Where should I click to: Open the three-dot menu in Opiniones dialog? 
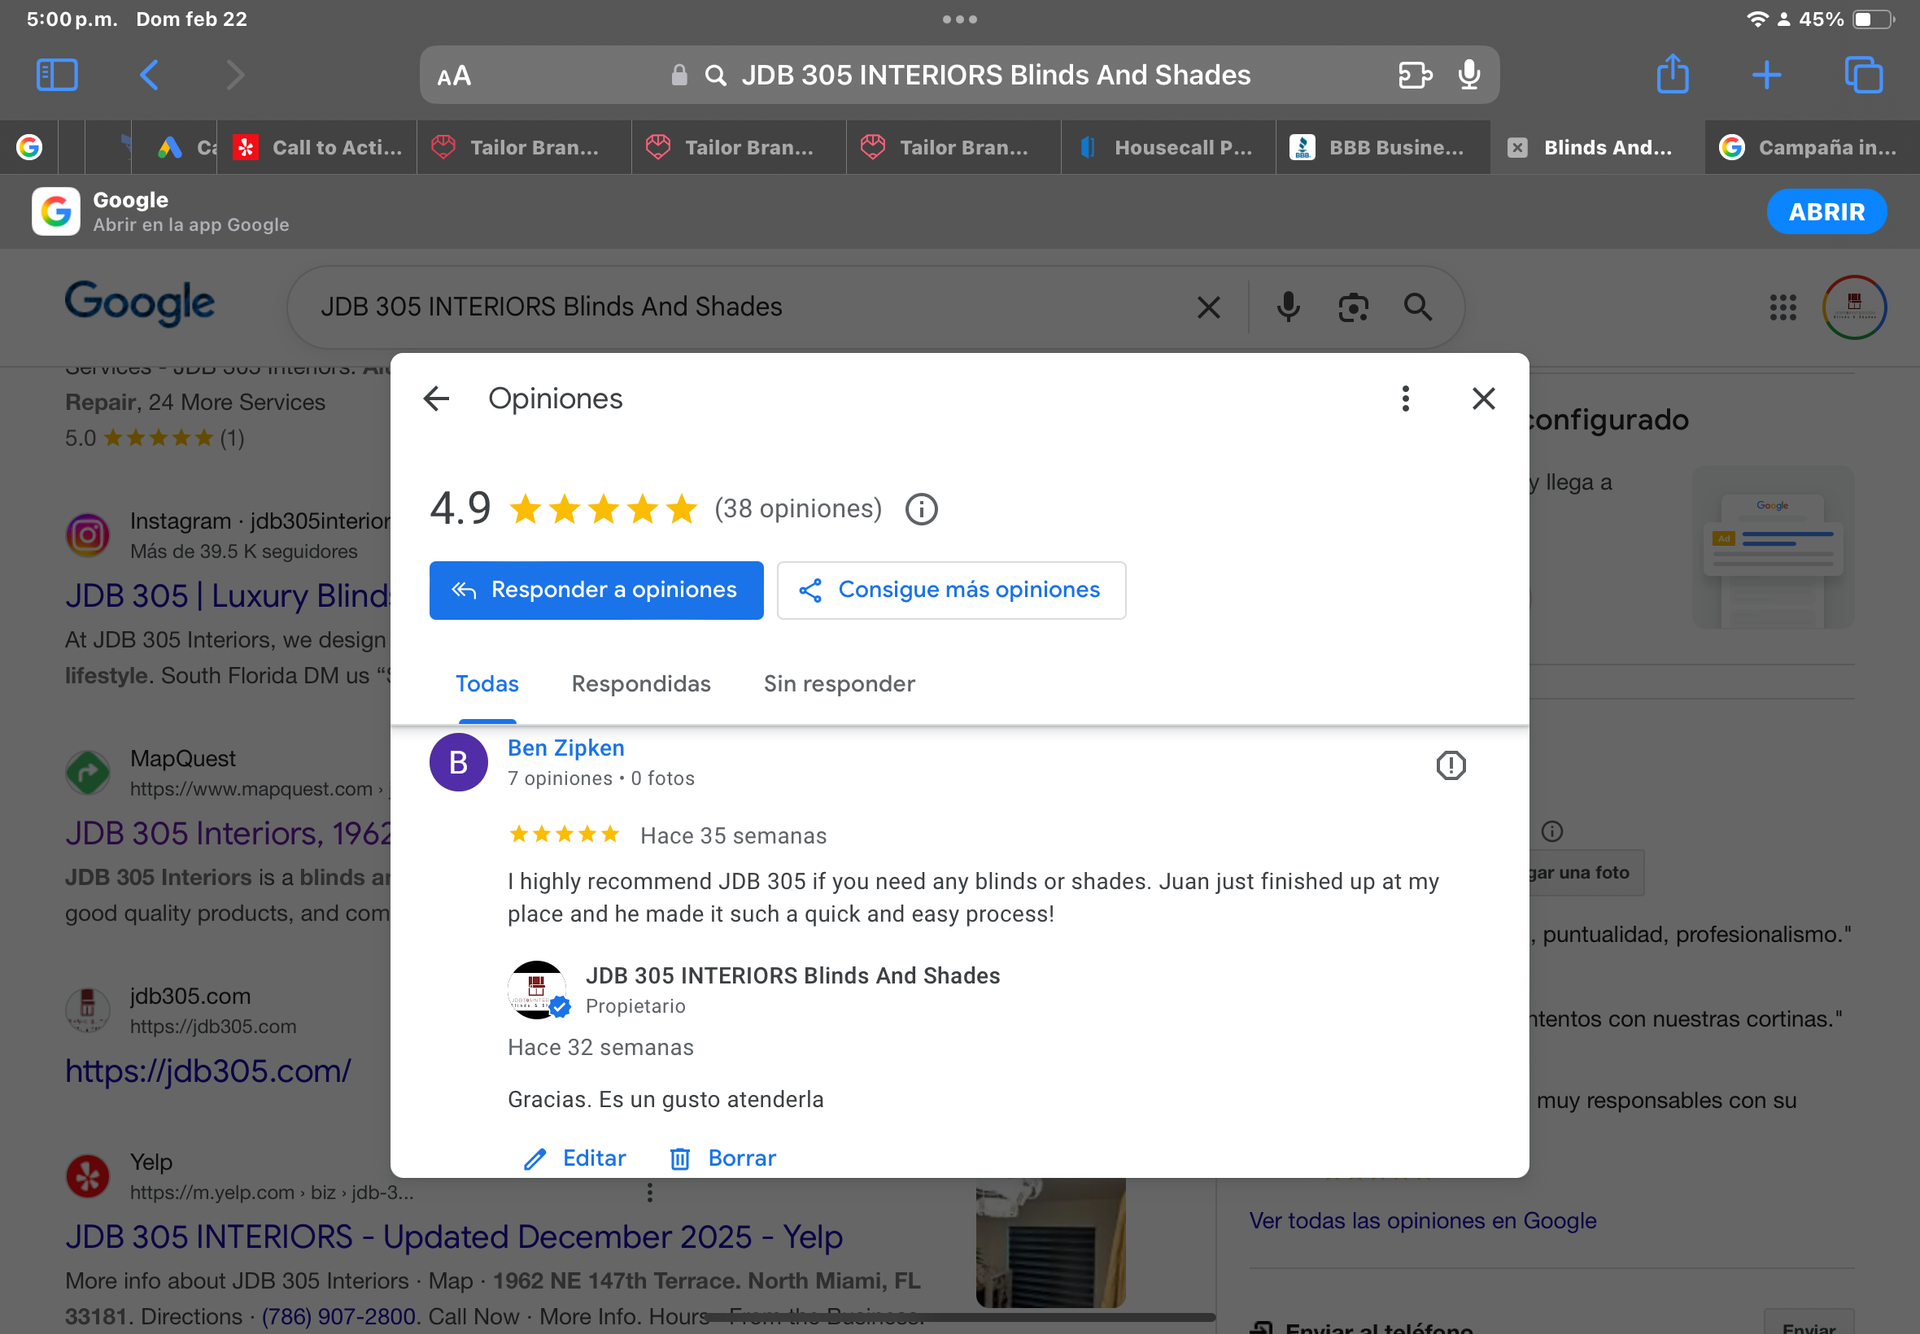click(x=1405, y=399)
